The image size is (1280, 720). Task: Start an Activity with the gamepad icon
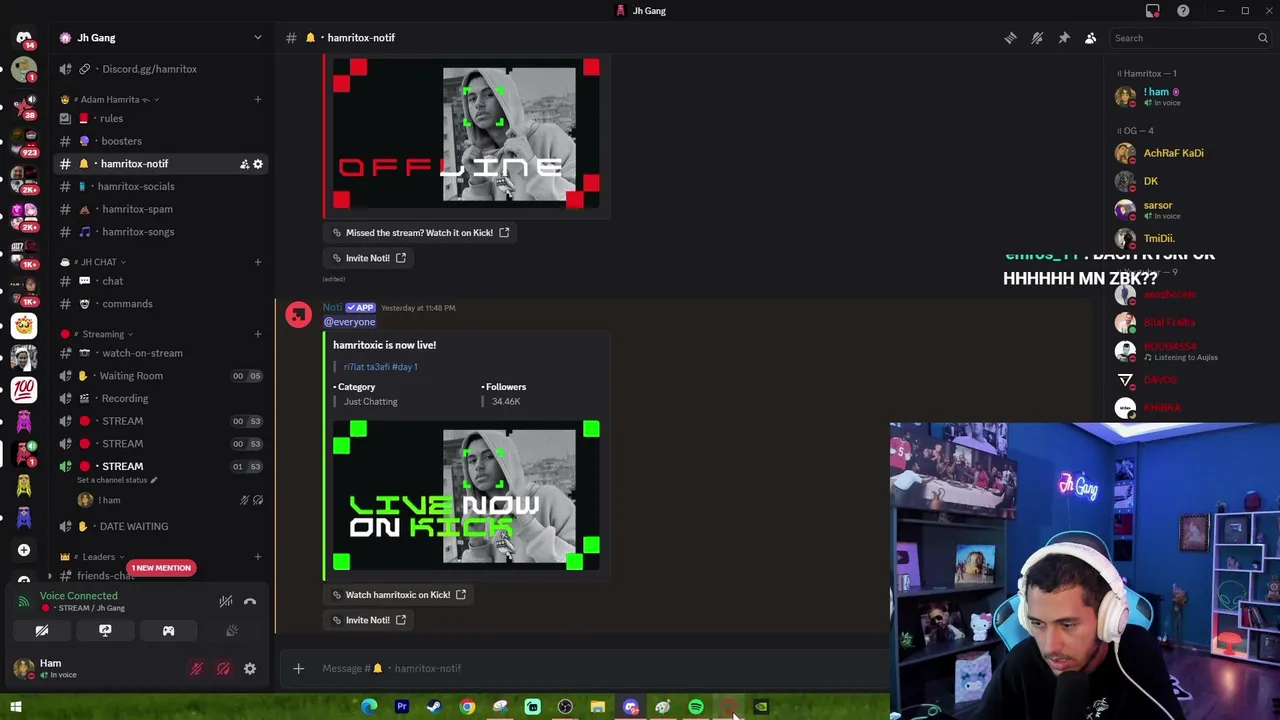click(168, 631)
